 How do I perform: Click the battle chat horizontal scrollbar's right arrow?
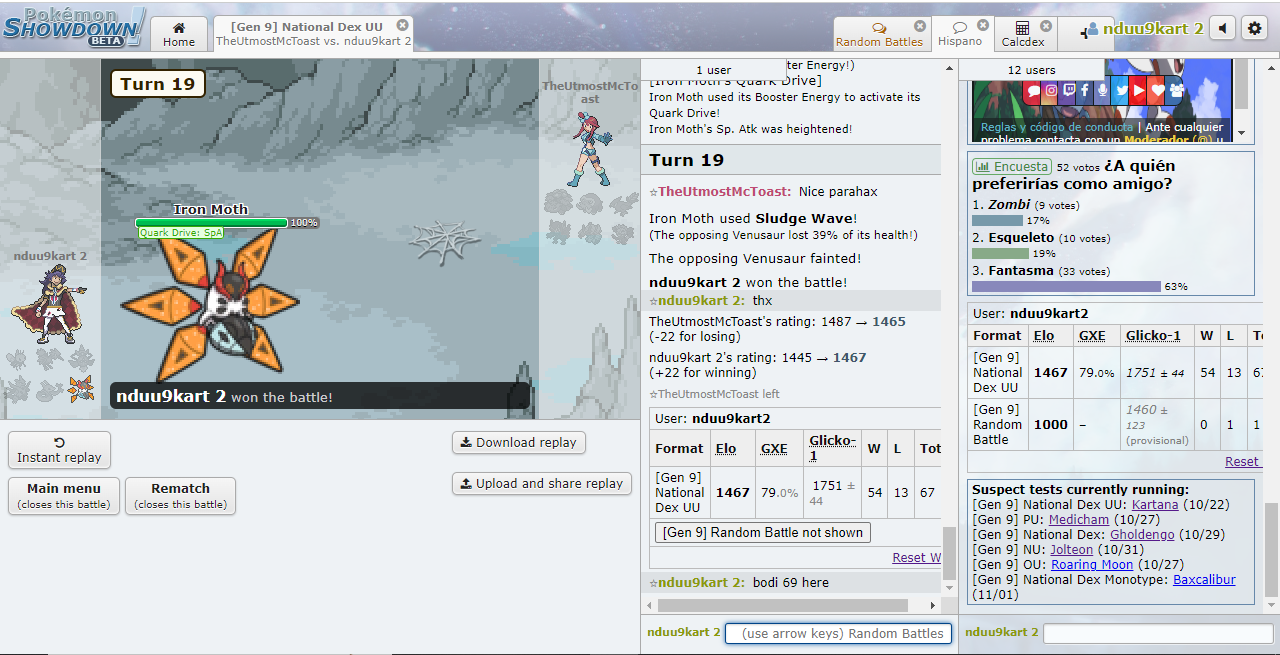(x=933, y=606)
